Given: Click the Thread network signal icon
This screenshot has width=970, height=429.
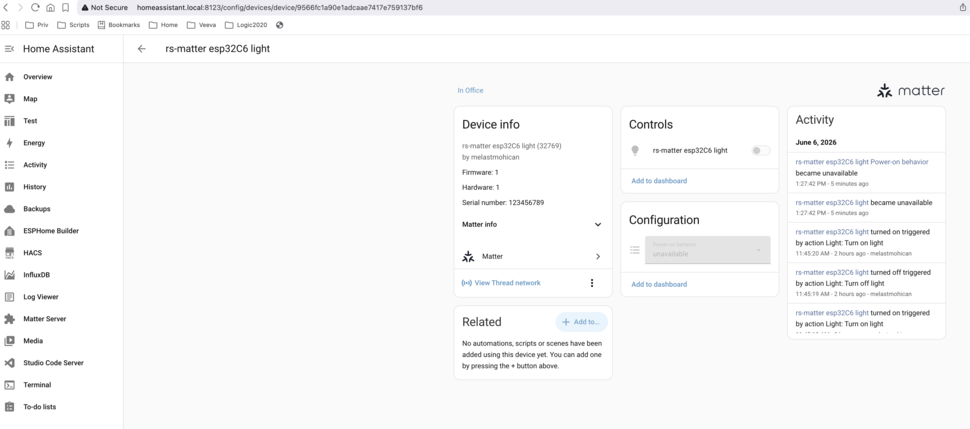Looking at the screenshot, I should (x=467, y=283).
